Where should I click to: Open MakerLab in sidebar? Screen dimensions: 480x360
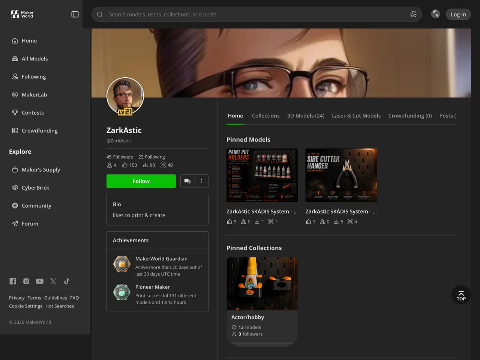(x=30, y=95)
